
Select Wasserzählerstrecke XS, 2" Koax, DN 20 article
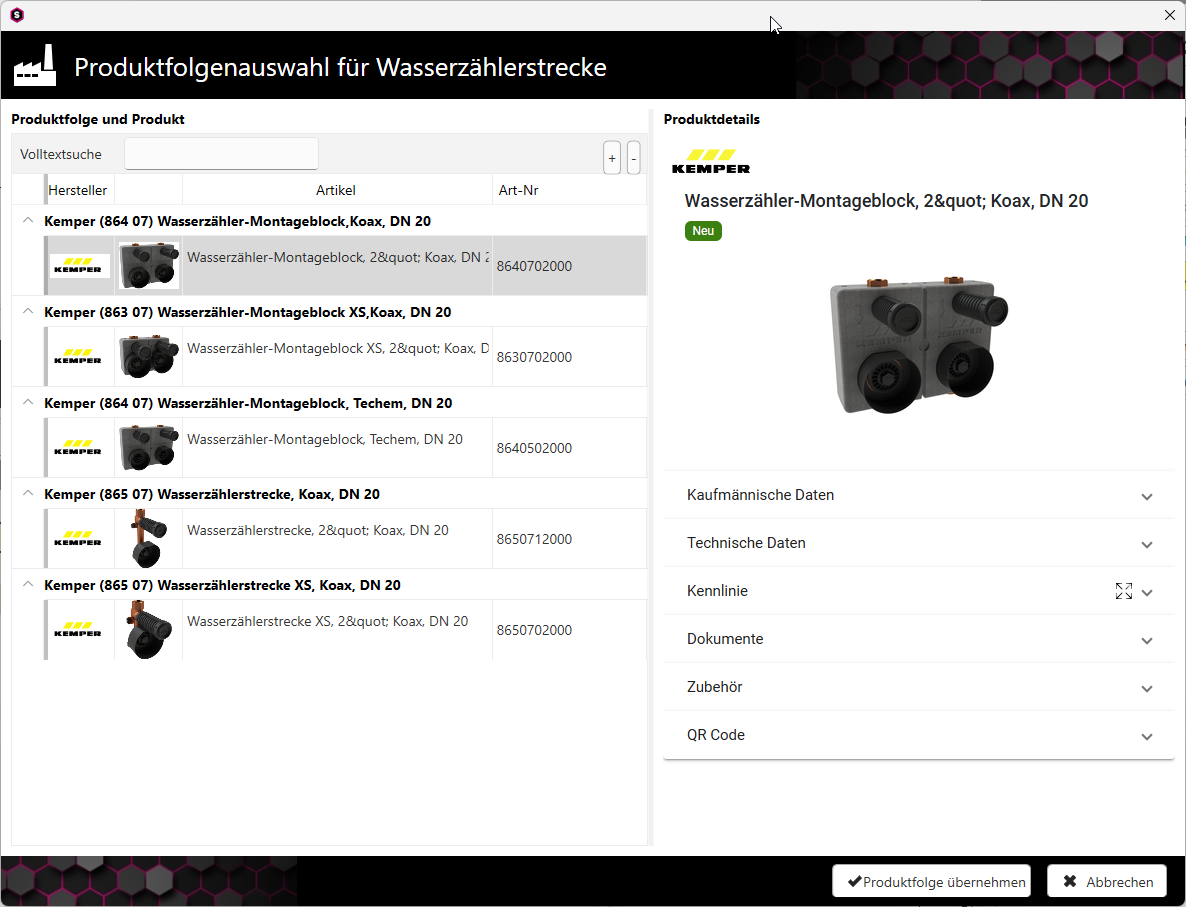pos(328,621)
